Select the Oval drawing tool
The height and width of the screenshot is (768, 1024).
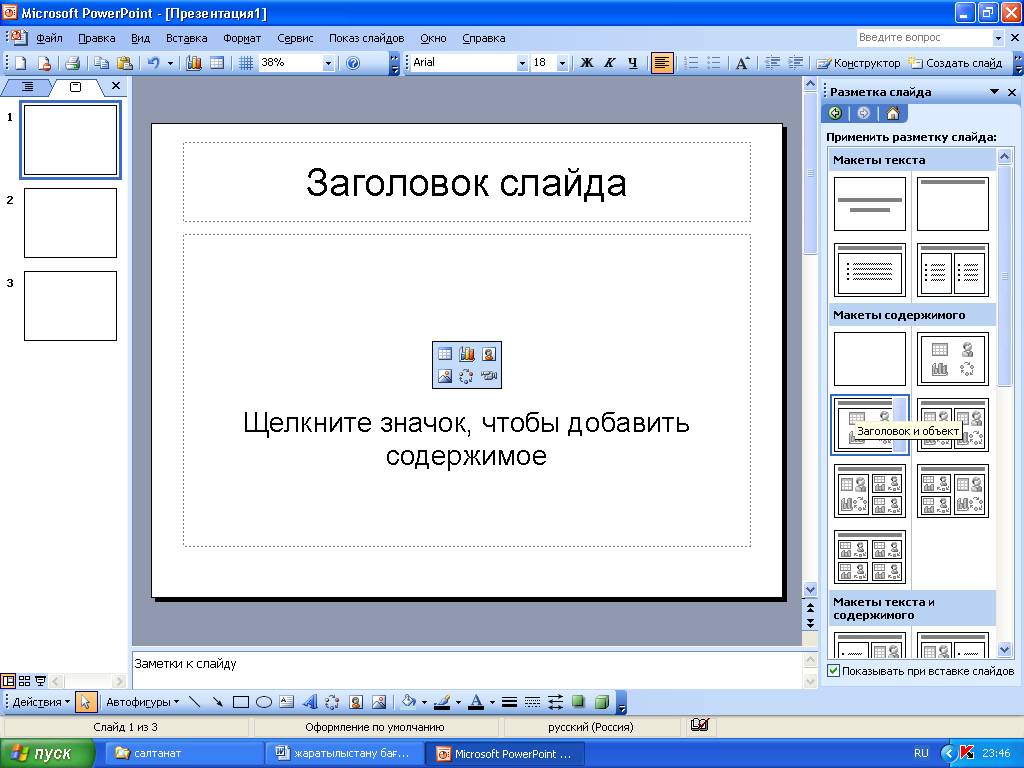tap(264, 702)
